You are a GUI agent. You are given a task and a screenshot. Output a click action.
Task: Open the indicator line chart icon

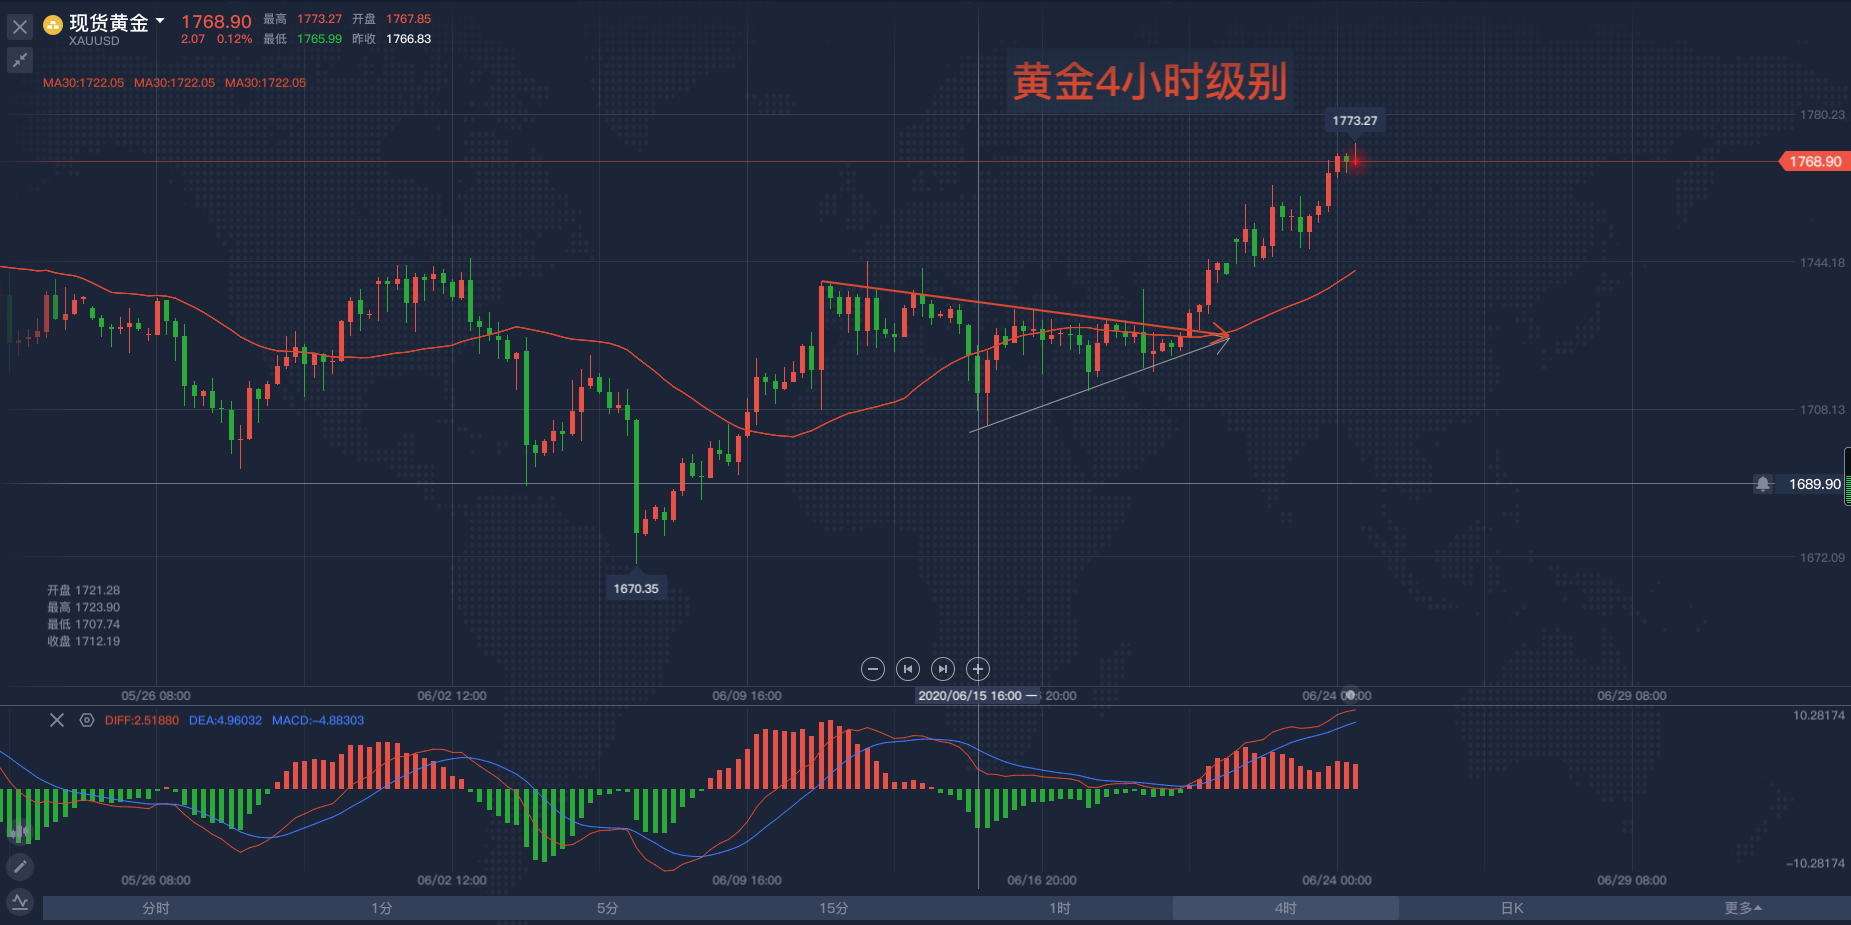tap(19, 902)
